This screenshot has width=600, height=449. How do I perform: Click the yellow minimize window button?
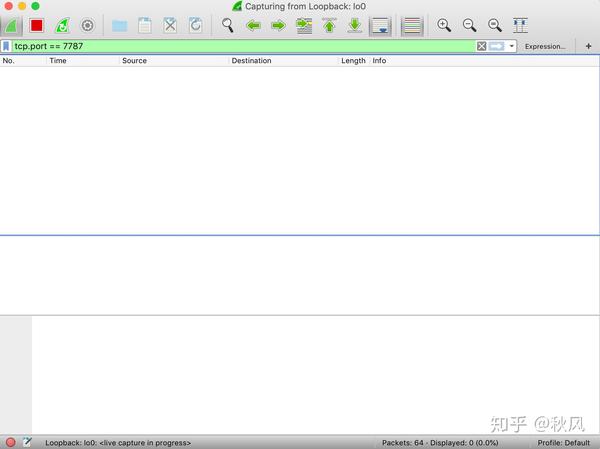click(22, 6)
